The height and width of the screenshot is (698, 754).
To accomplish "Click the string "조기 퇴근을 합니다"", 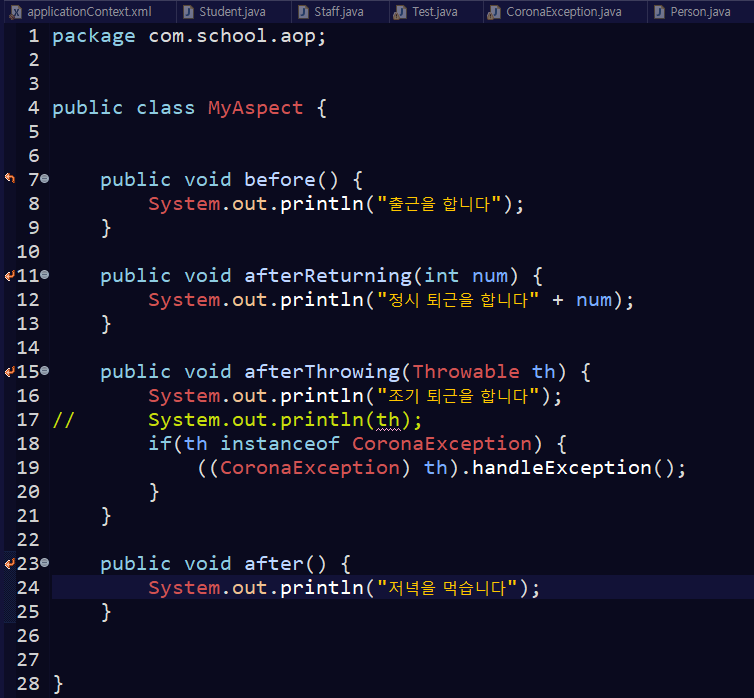I will point(458,396).
